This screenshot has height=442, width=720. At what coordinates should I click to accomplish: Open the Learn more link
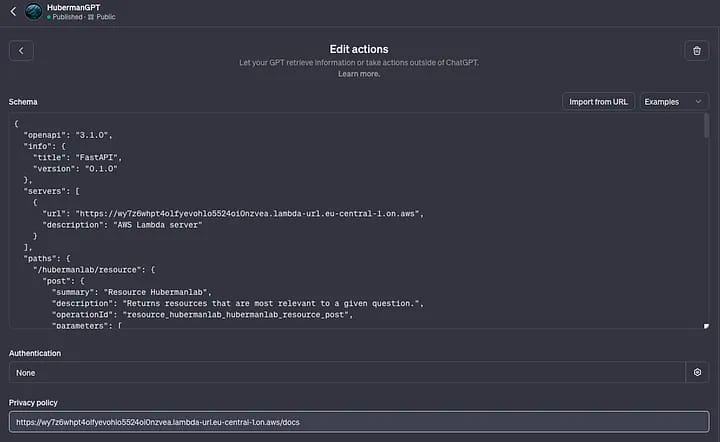pyautogui.click(x=359, y=74)
